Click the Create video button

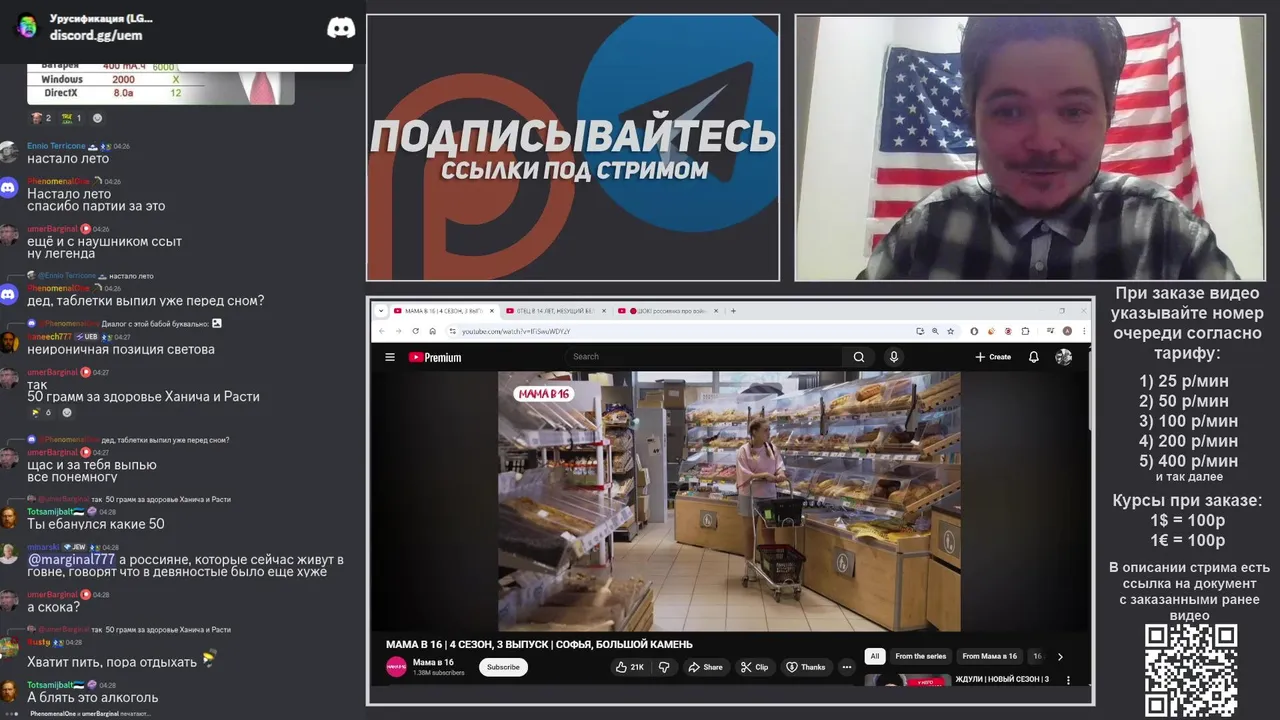click(993, 357)
